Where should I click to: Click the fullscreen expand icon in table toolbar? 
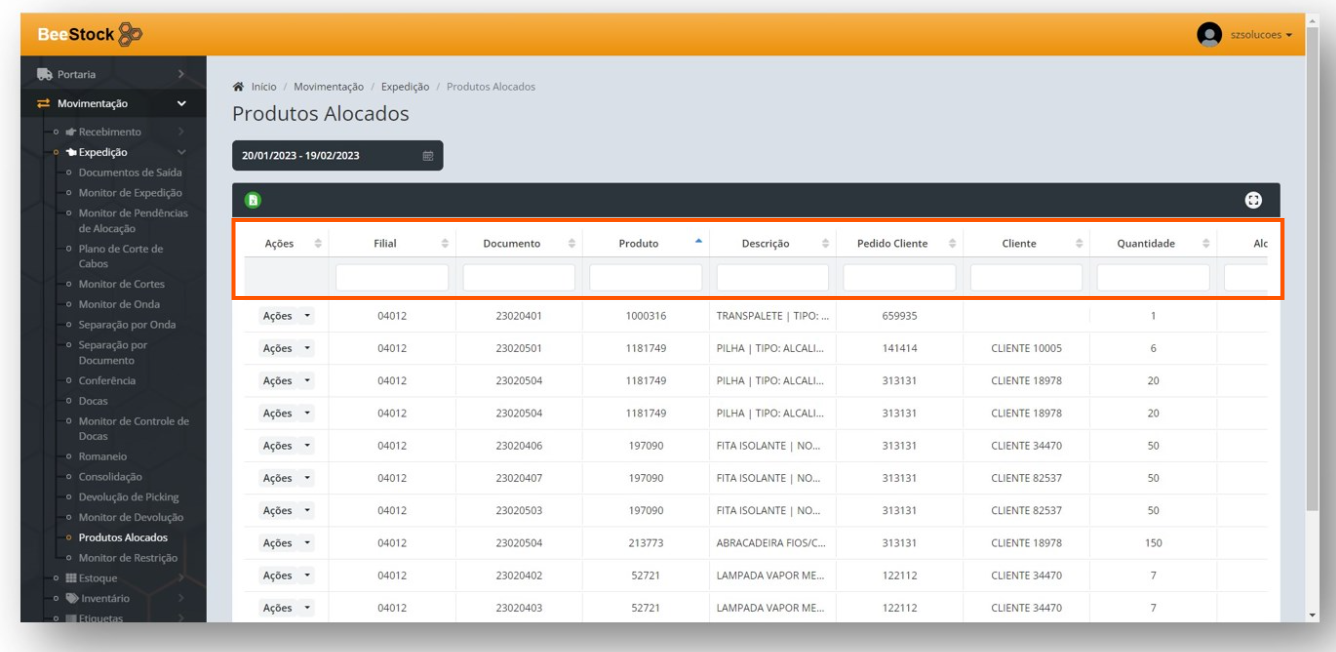click(x=1251, y=200)
